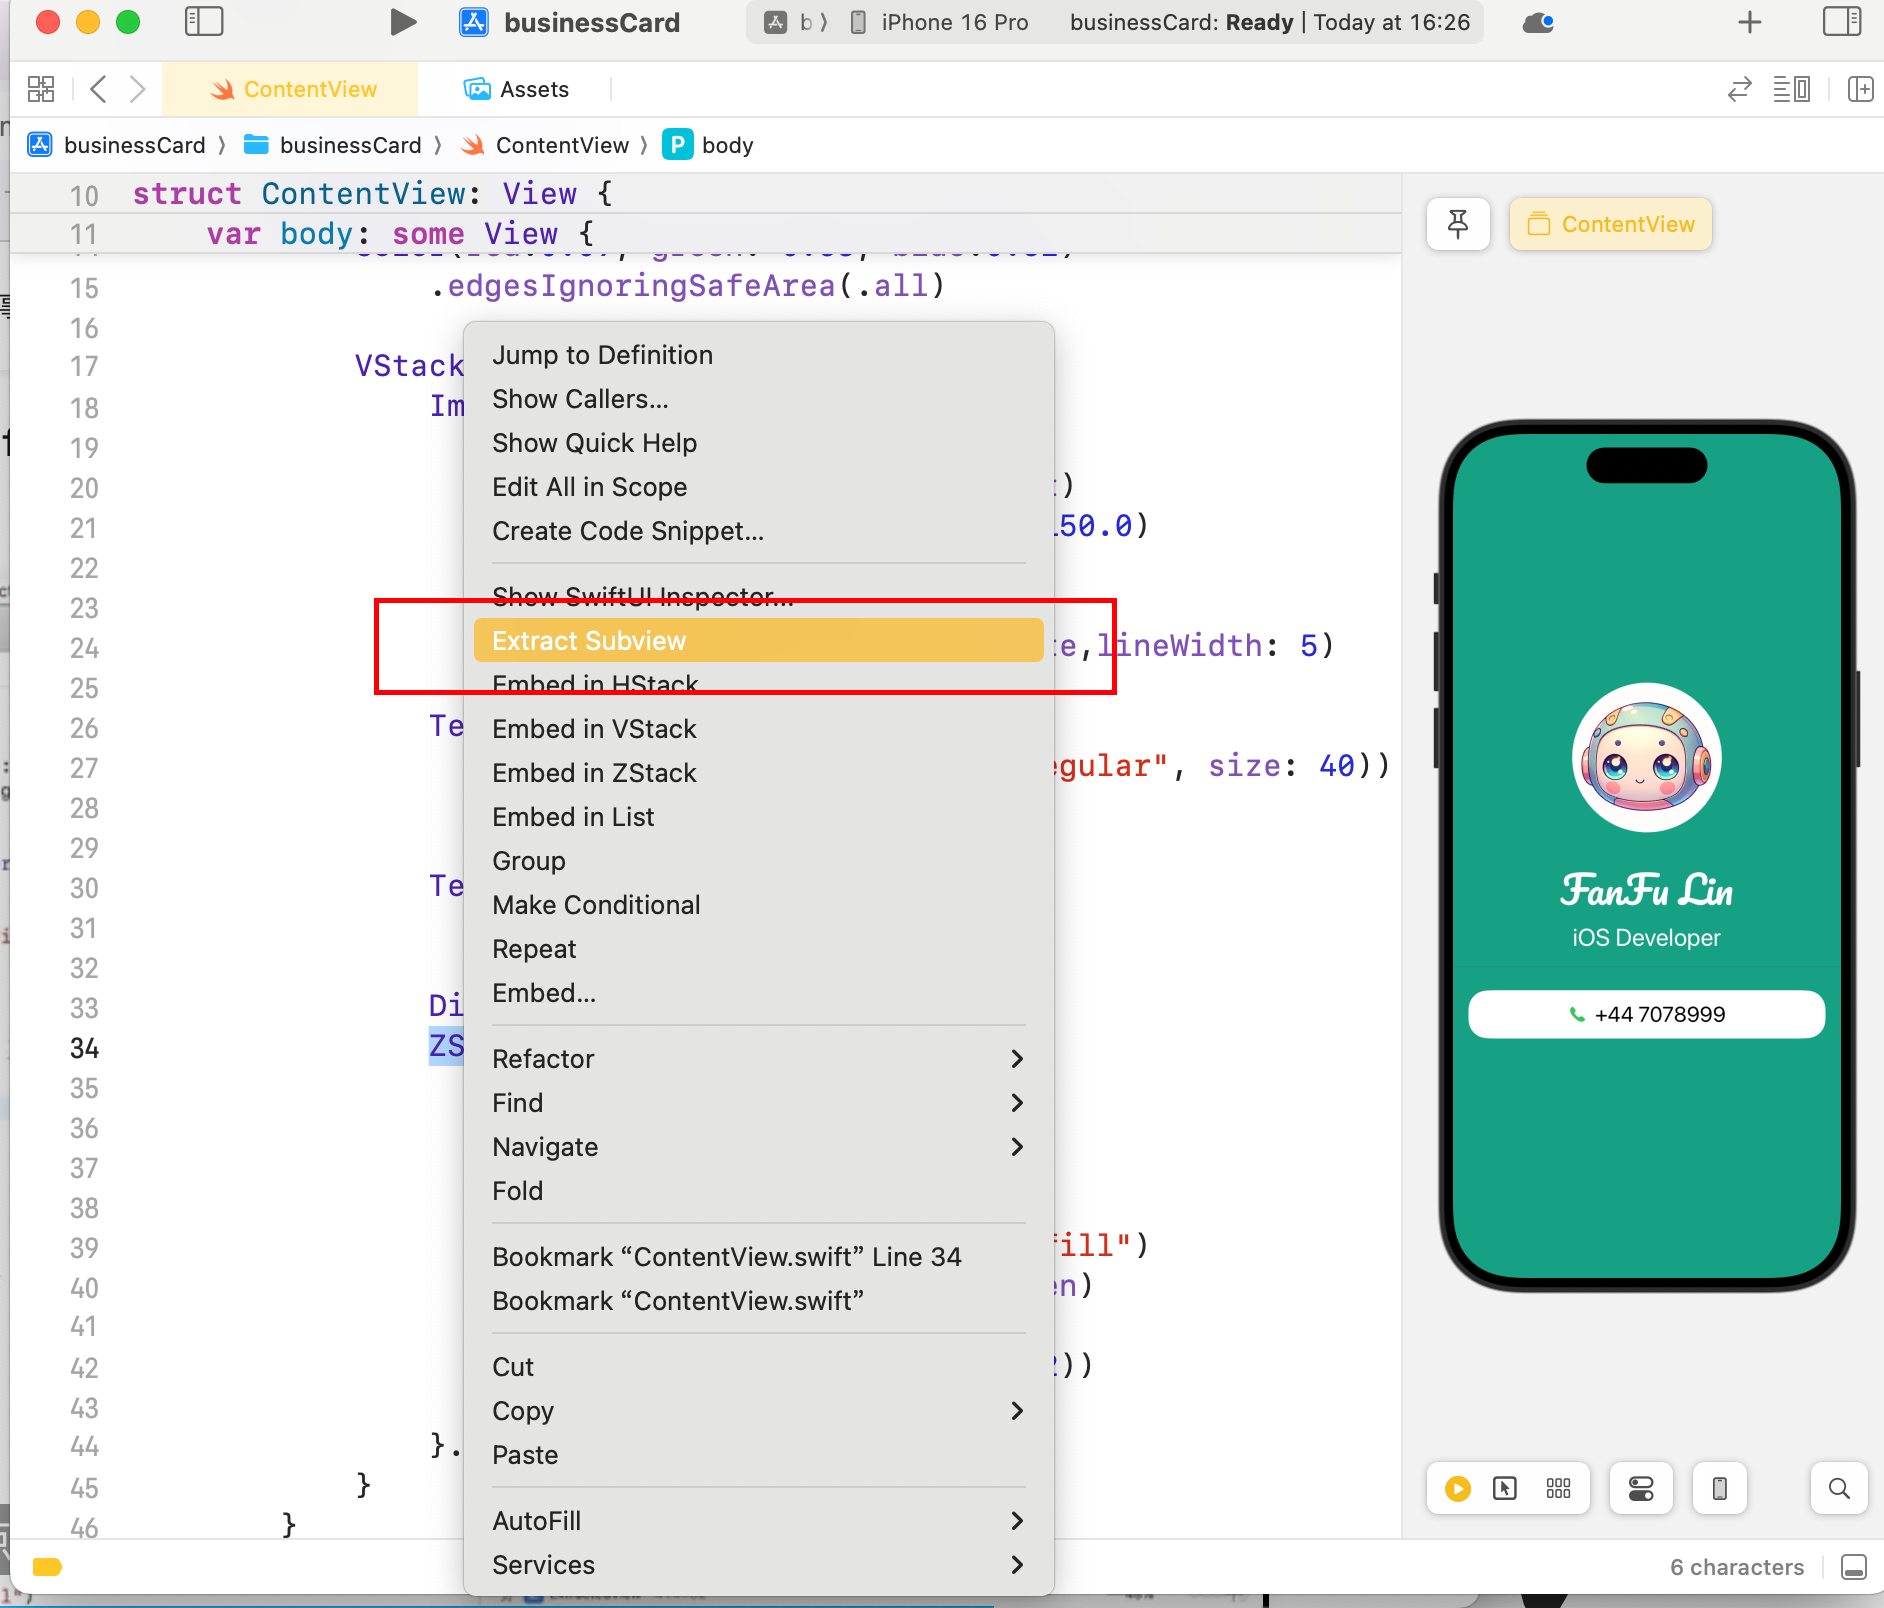Choose Paste from context menu
Screen dimensions: 1884x1608
pos(759,1455)
